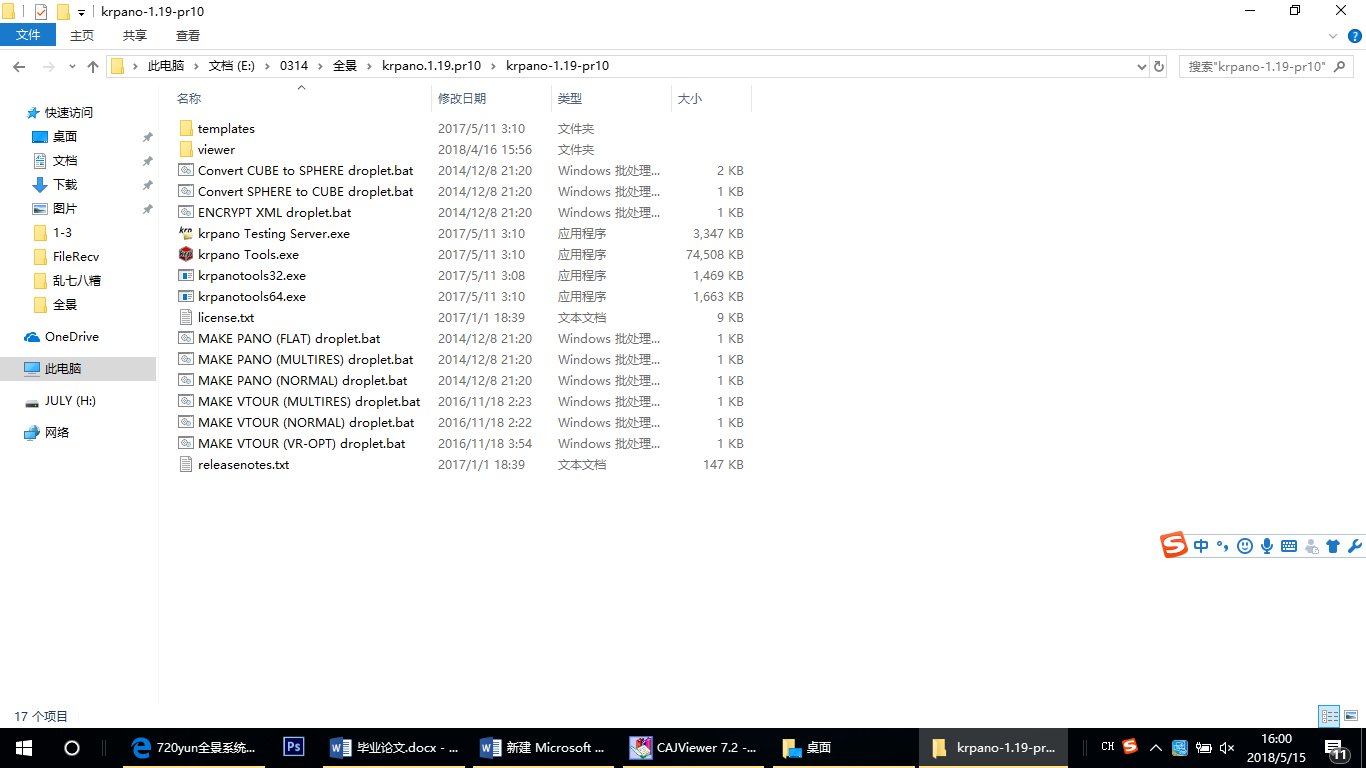
Task: Open the krpano Tools.exe application icon
Action: click(x=186, y=254)
